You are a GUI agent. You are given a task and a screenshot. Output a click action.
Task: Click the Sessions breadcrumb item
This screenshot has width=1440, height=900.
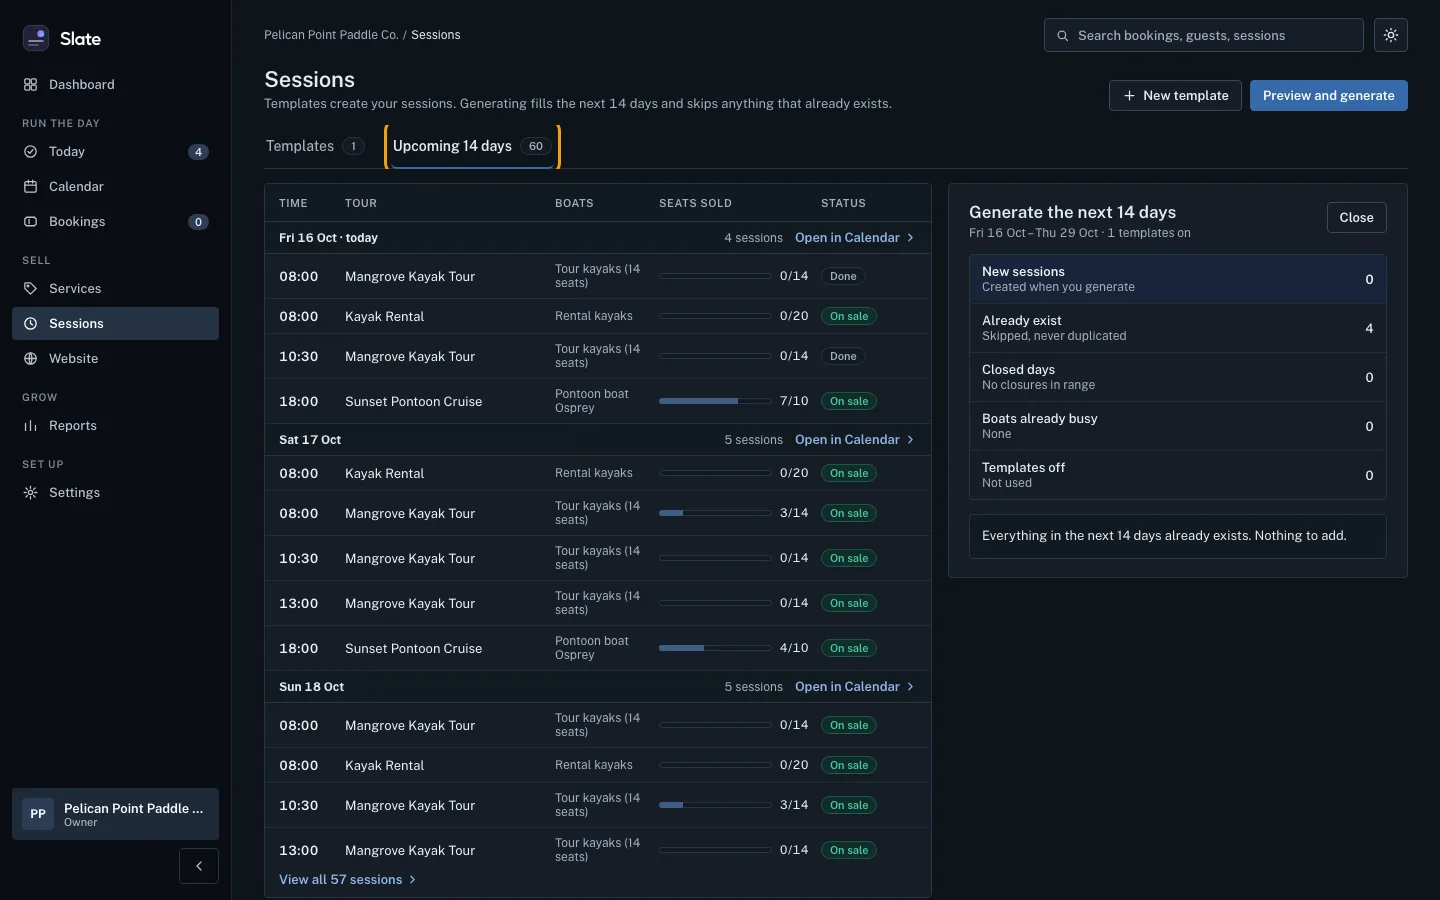pyautogui.click(x=436, y=35)
